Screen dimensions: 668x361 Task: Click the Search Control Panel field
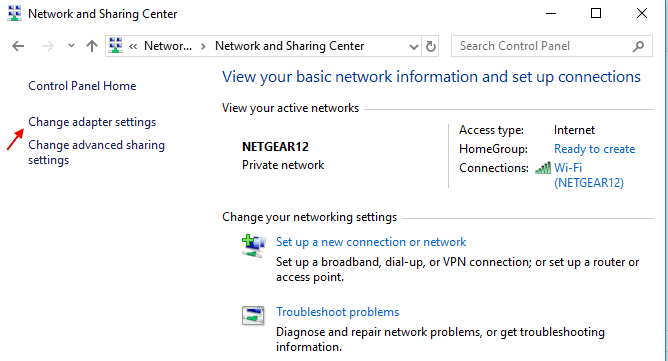[x=552, y=46]
